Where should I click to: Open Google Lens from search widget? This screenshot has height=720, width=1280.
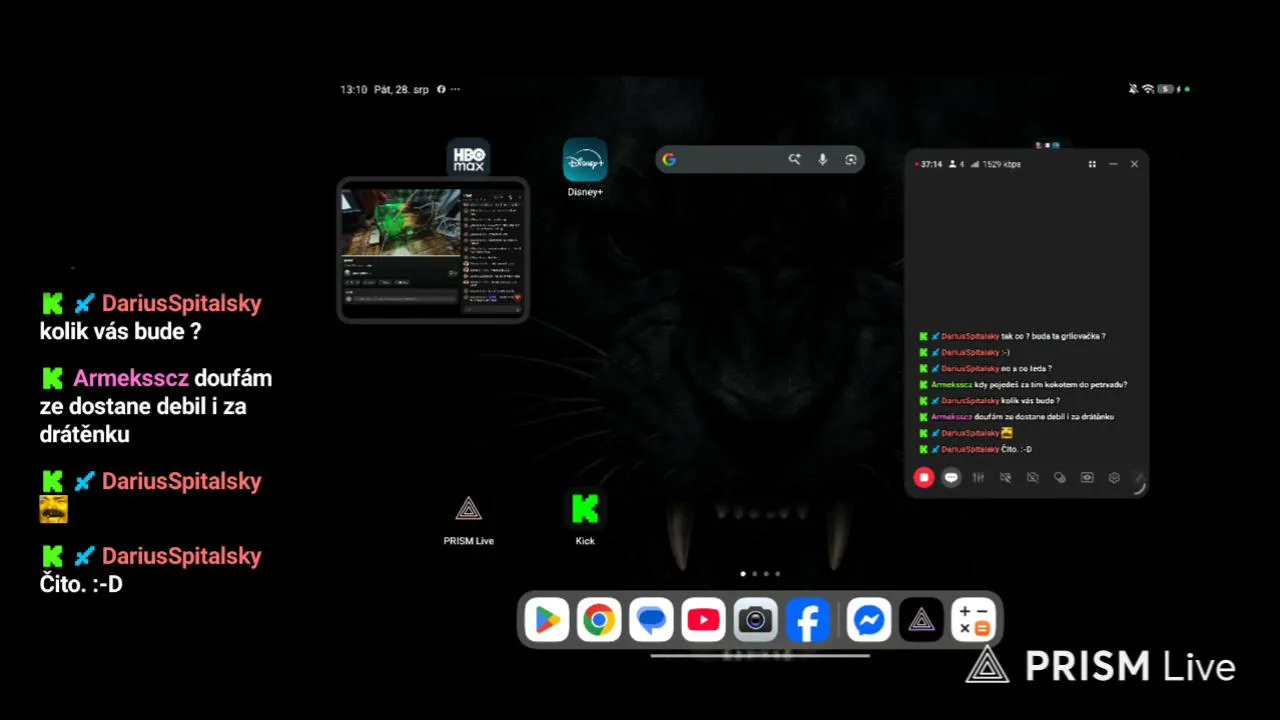[x=851, y=159]
